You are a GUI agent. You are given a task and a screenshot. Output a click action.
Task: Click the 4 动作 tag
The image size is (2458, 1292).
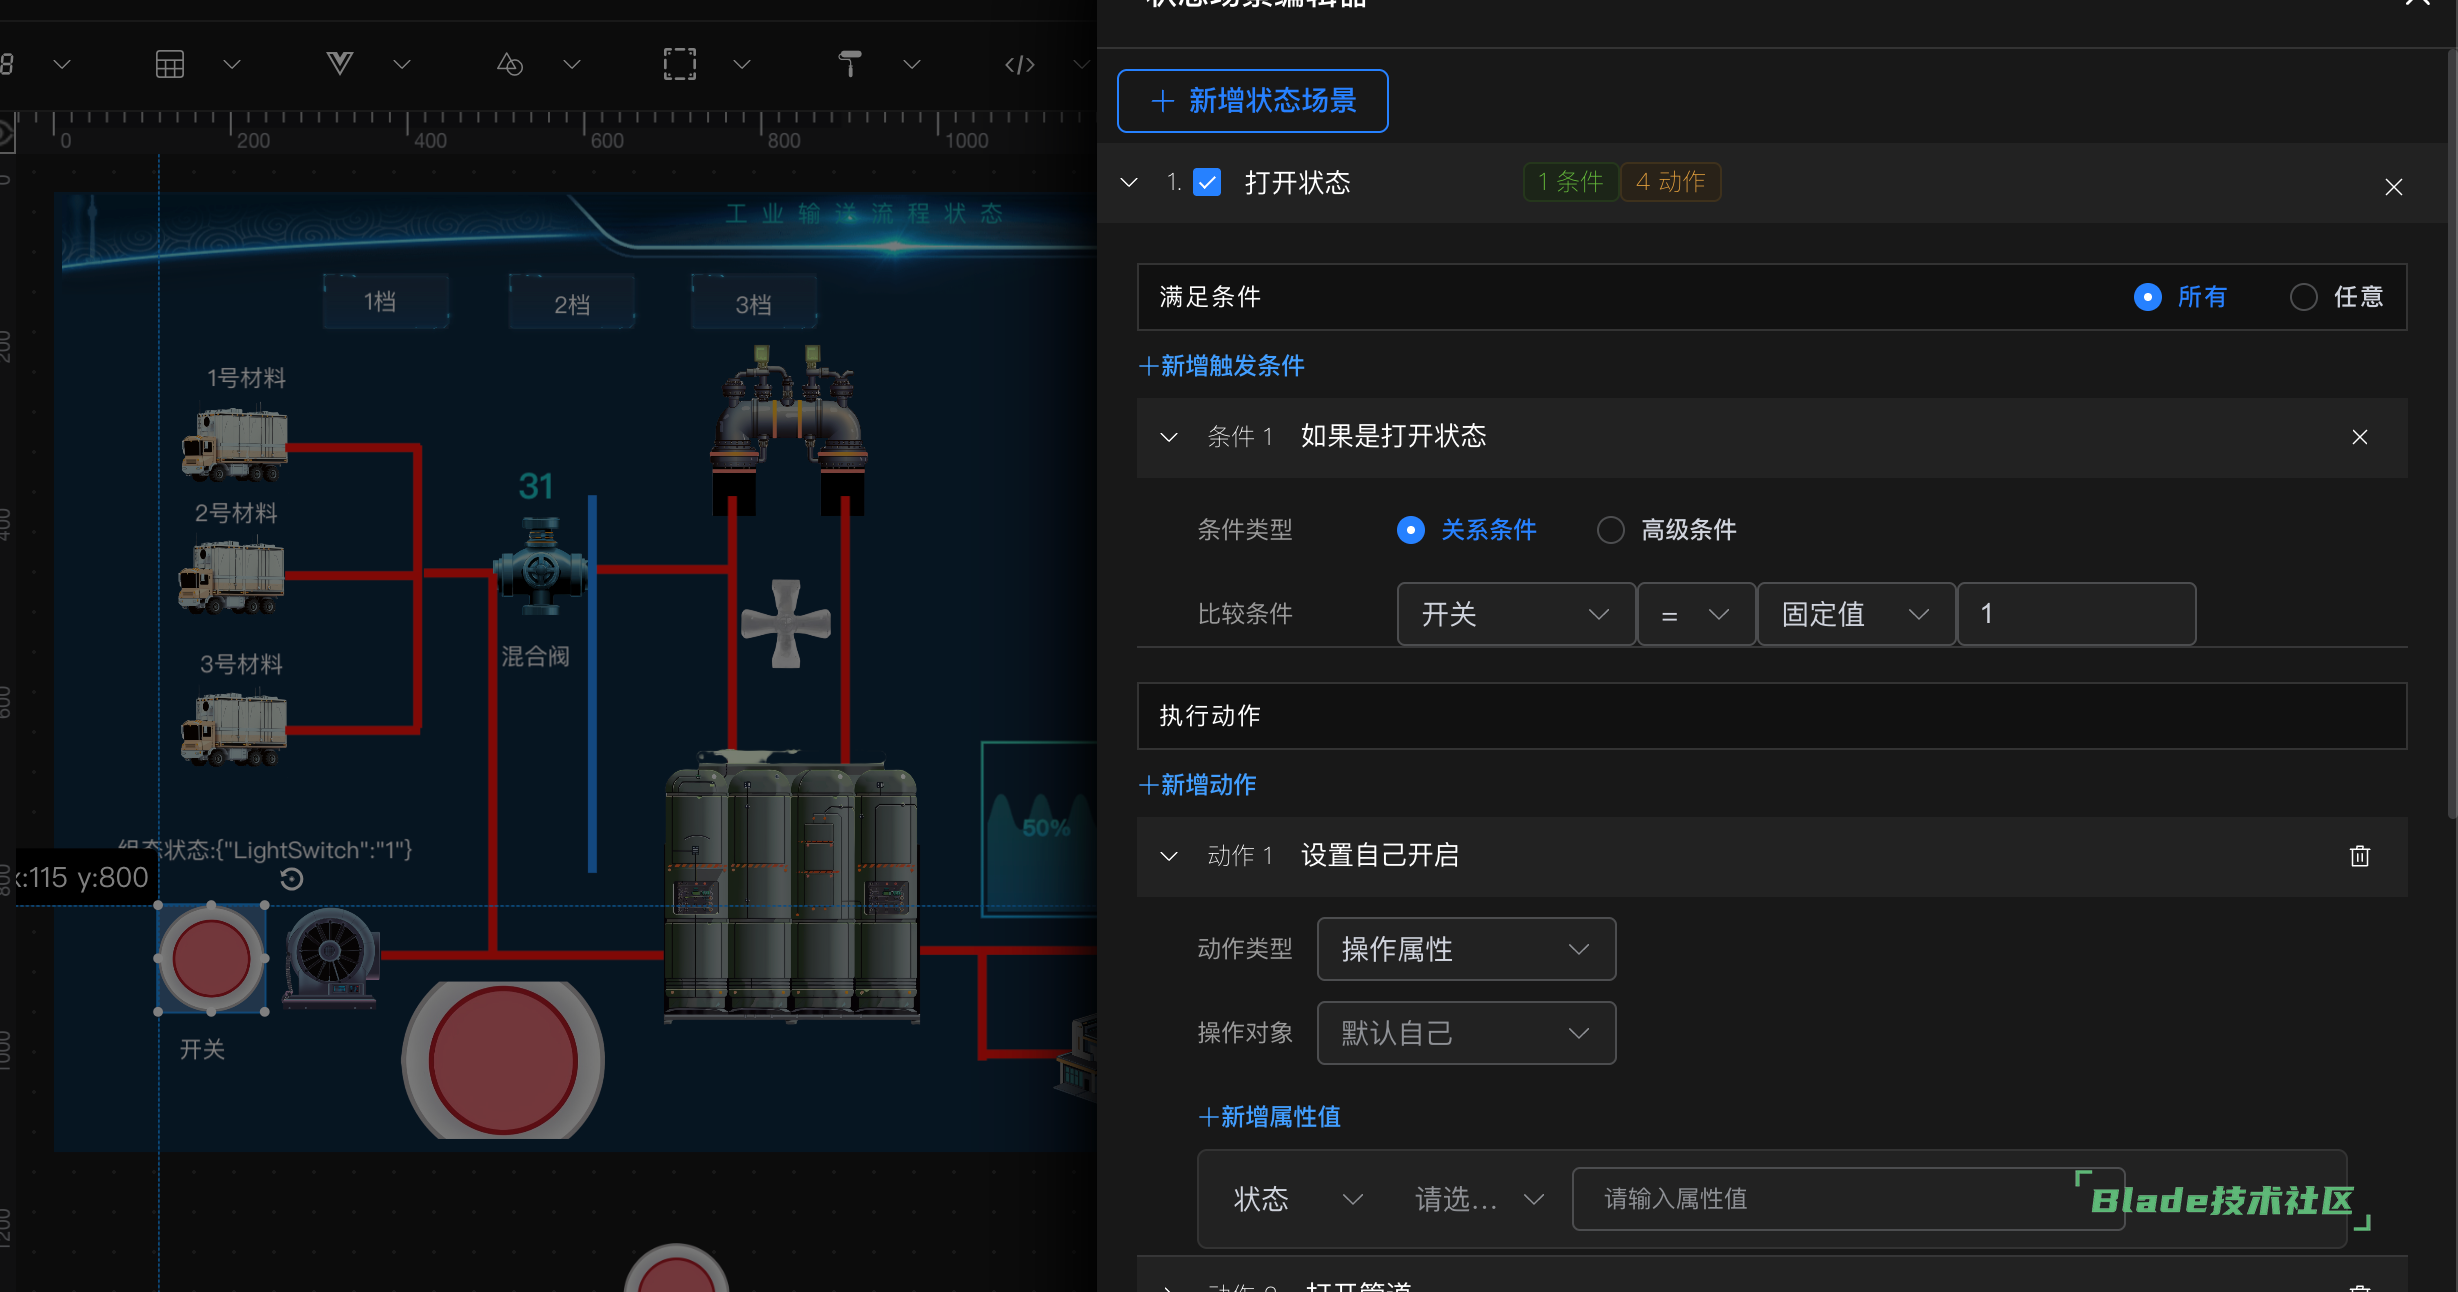1670,182
